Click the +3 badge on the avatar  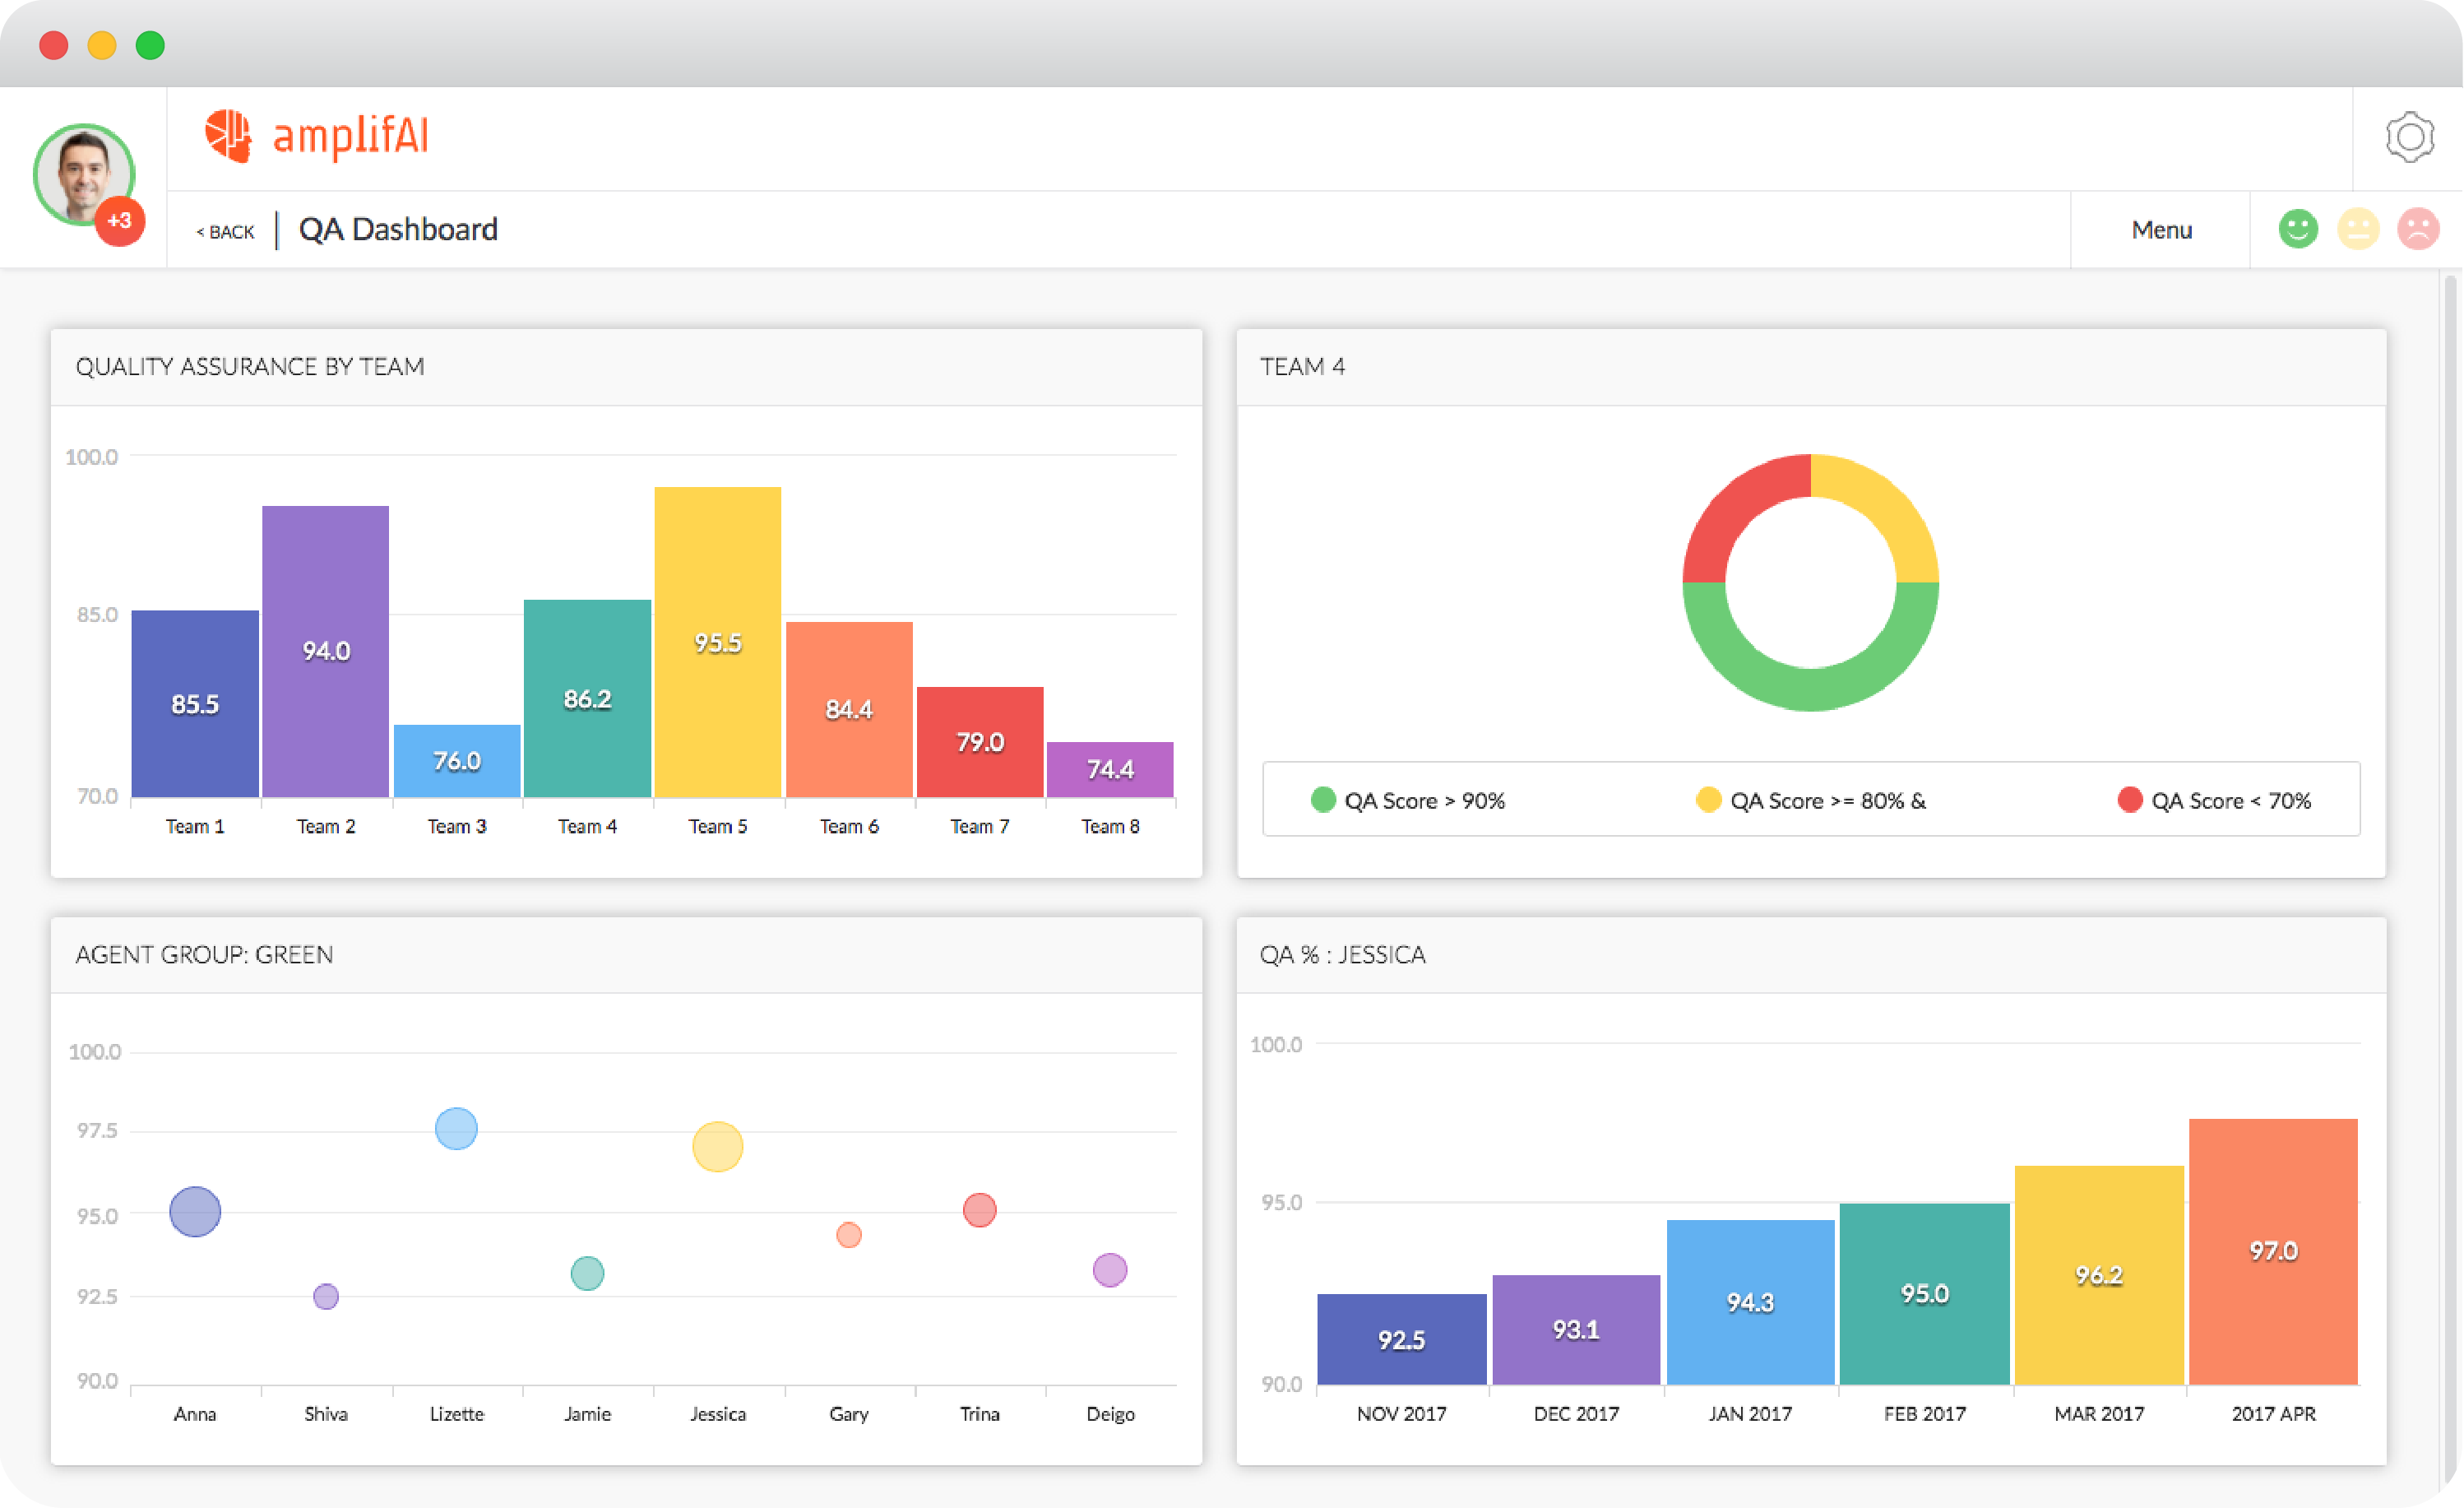(x=120, y=222)
